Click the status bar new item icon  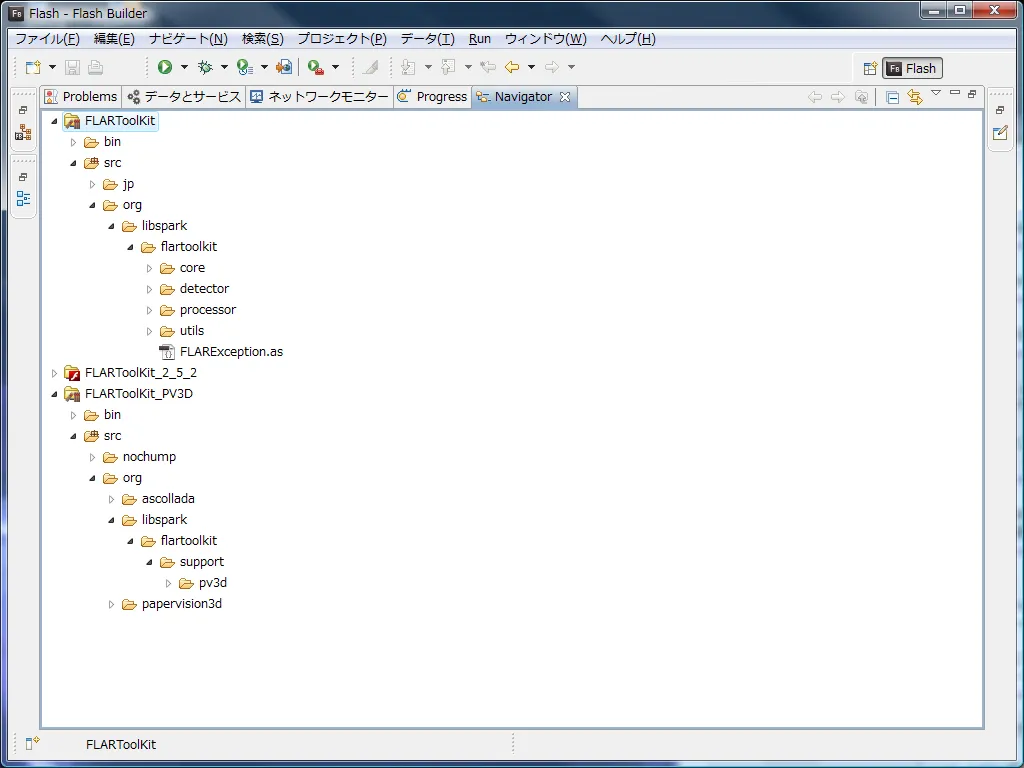pyautogui.click(x=32, y=743)
